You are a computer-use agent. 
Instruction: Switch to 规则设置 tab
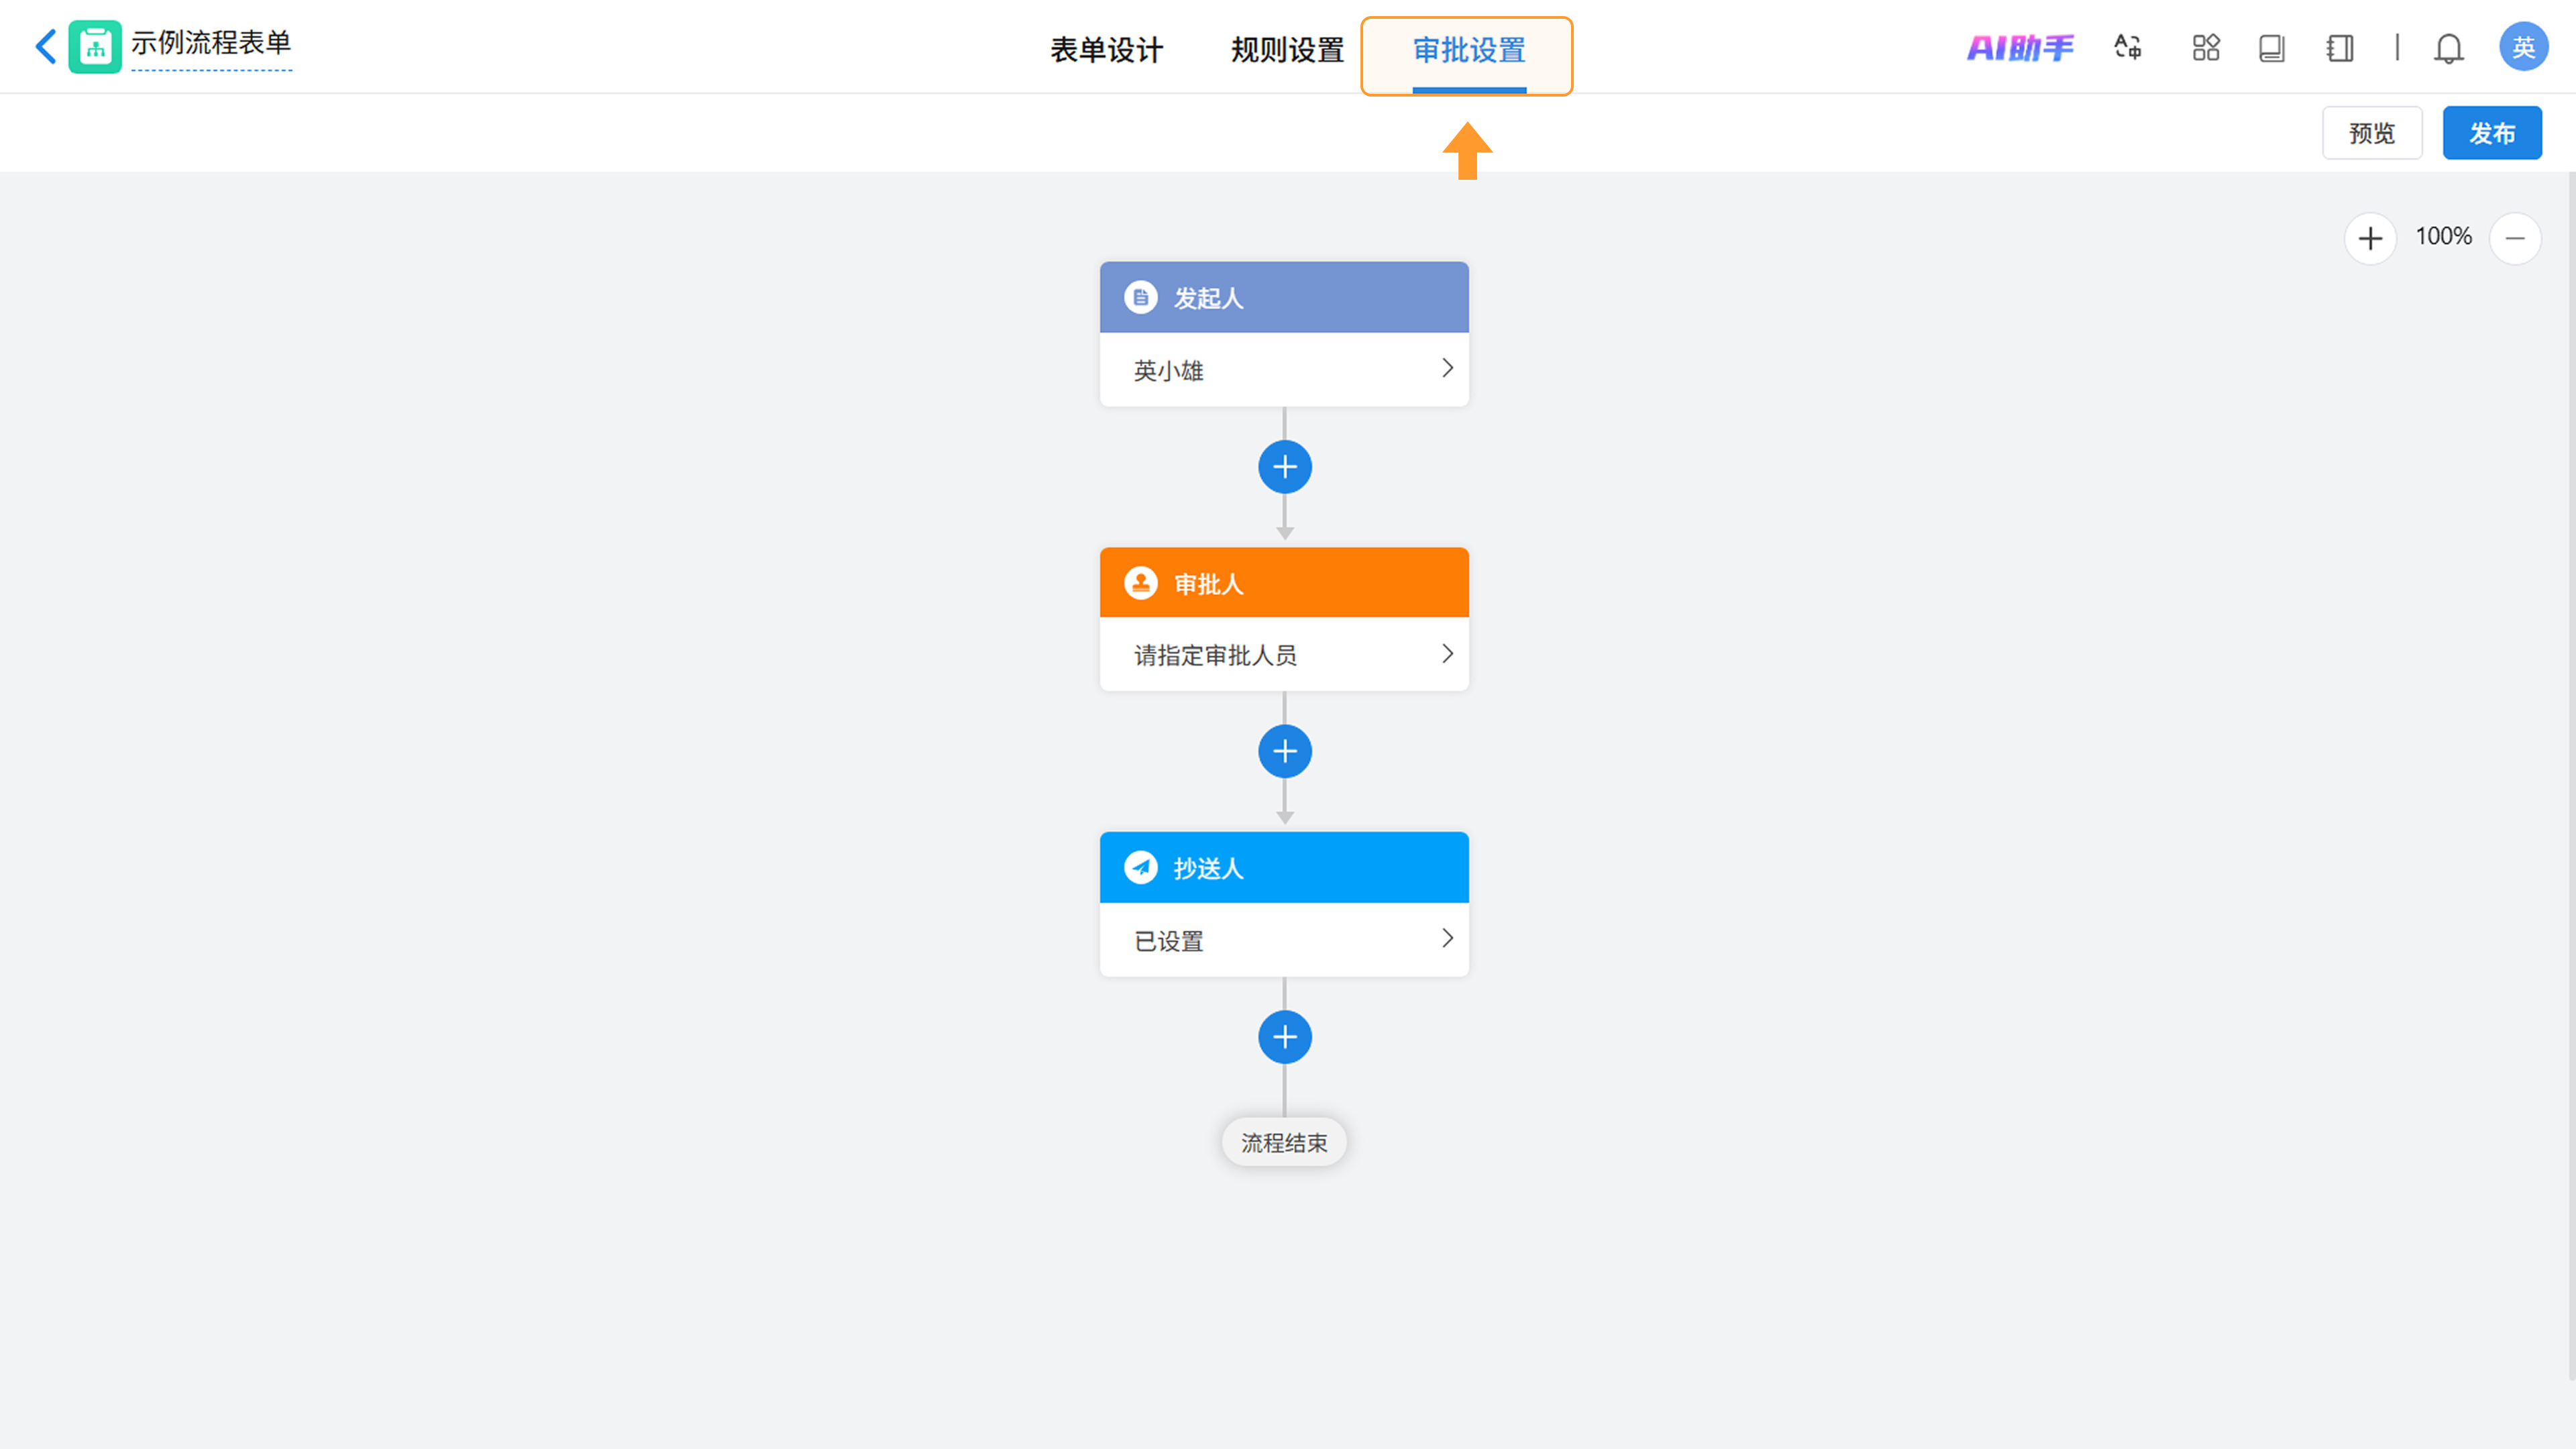point(1287,50)
